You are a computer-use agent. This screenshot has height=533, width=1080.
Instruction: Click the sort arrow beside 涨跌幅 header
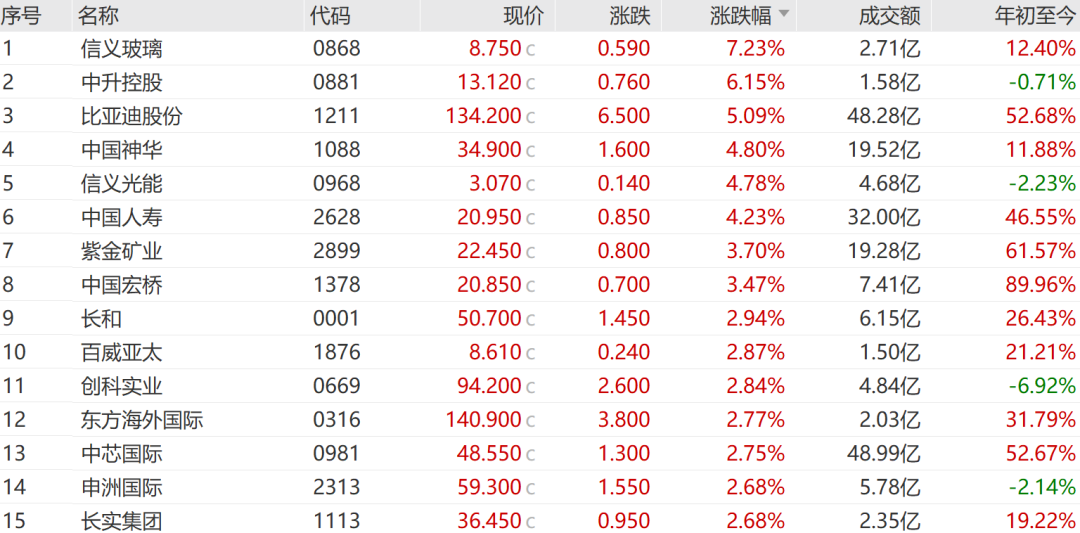(x=784, y=15)
